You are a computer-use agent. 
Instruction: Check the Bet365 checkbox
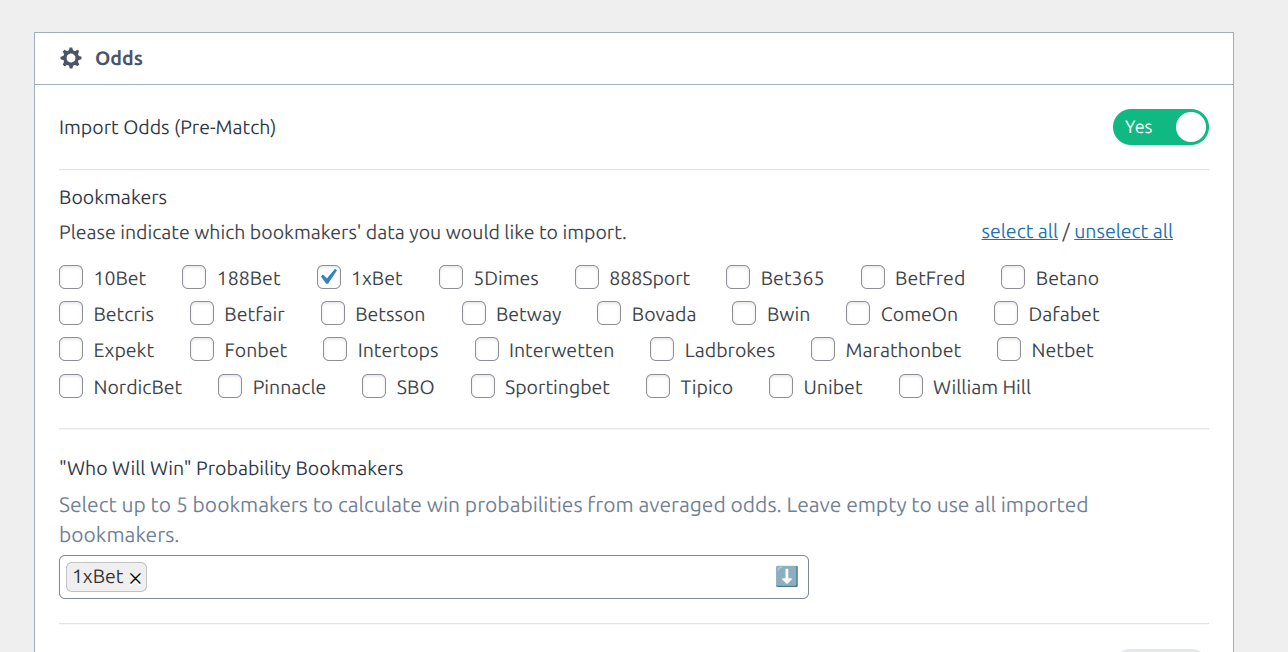click(738, 277)
